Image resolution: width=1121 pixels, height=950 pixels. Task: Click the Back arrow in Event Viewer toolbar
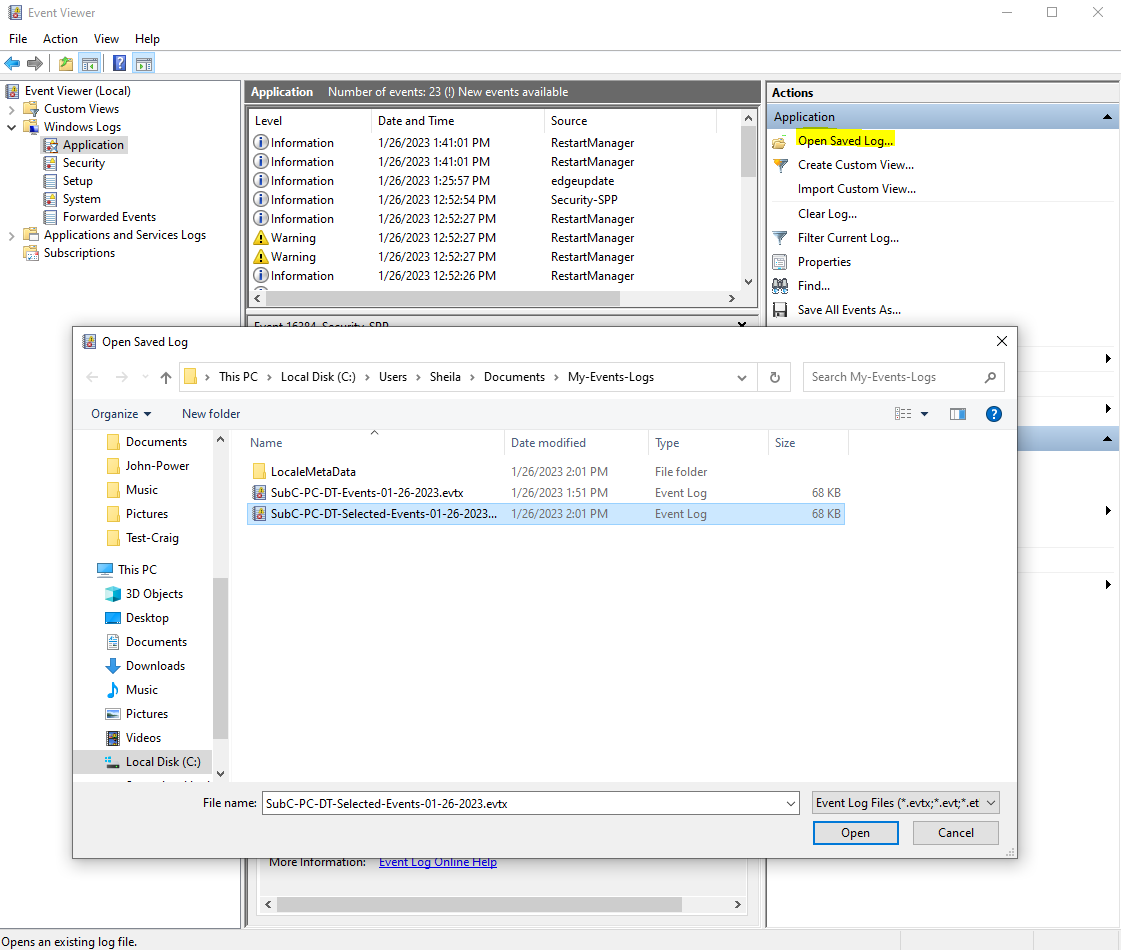pos(13,64)
